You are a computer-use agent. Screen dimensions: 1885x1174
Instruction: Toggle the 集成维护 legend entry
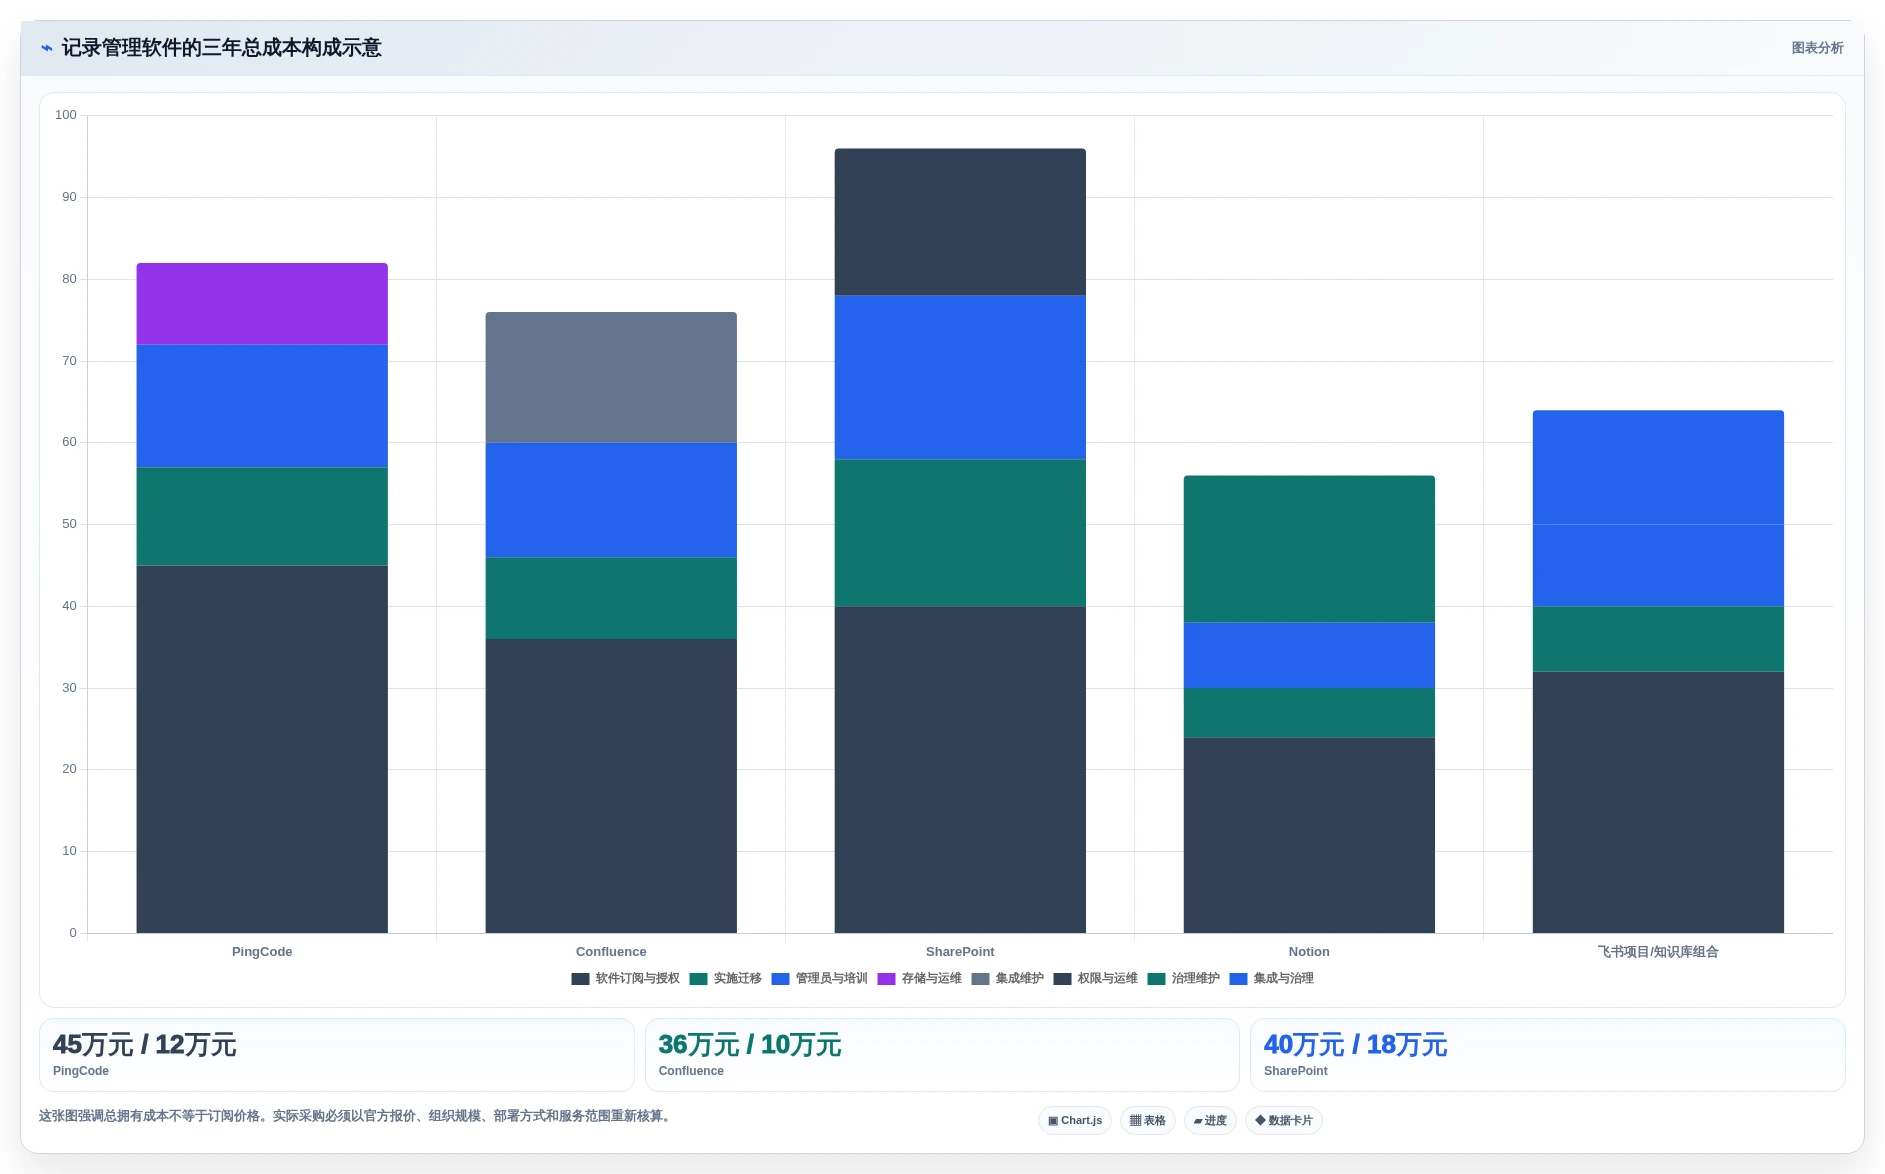point(1007,978)
